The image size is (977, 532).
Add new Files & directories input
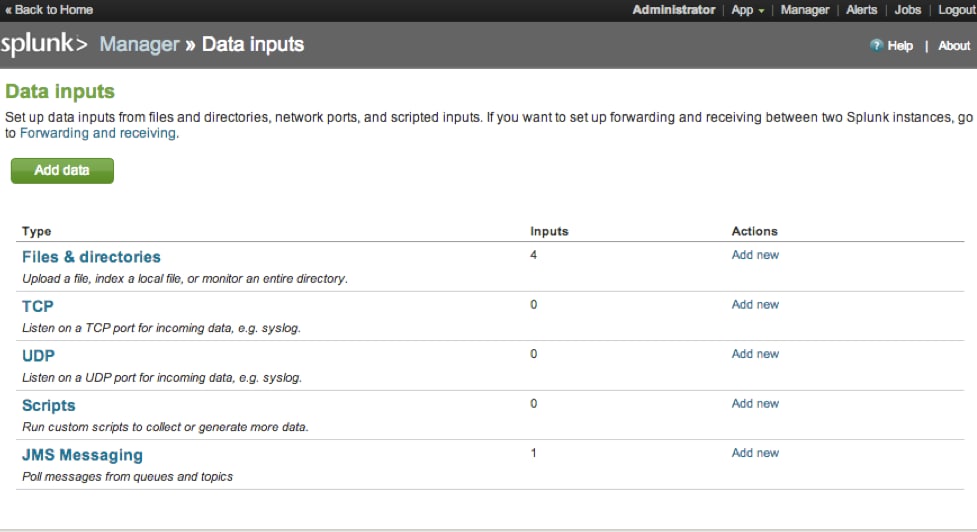(755, 255)
